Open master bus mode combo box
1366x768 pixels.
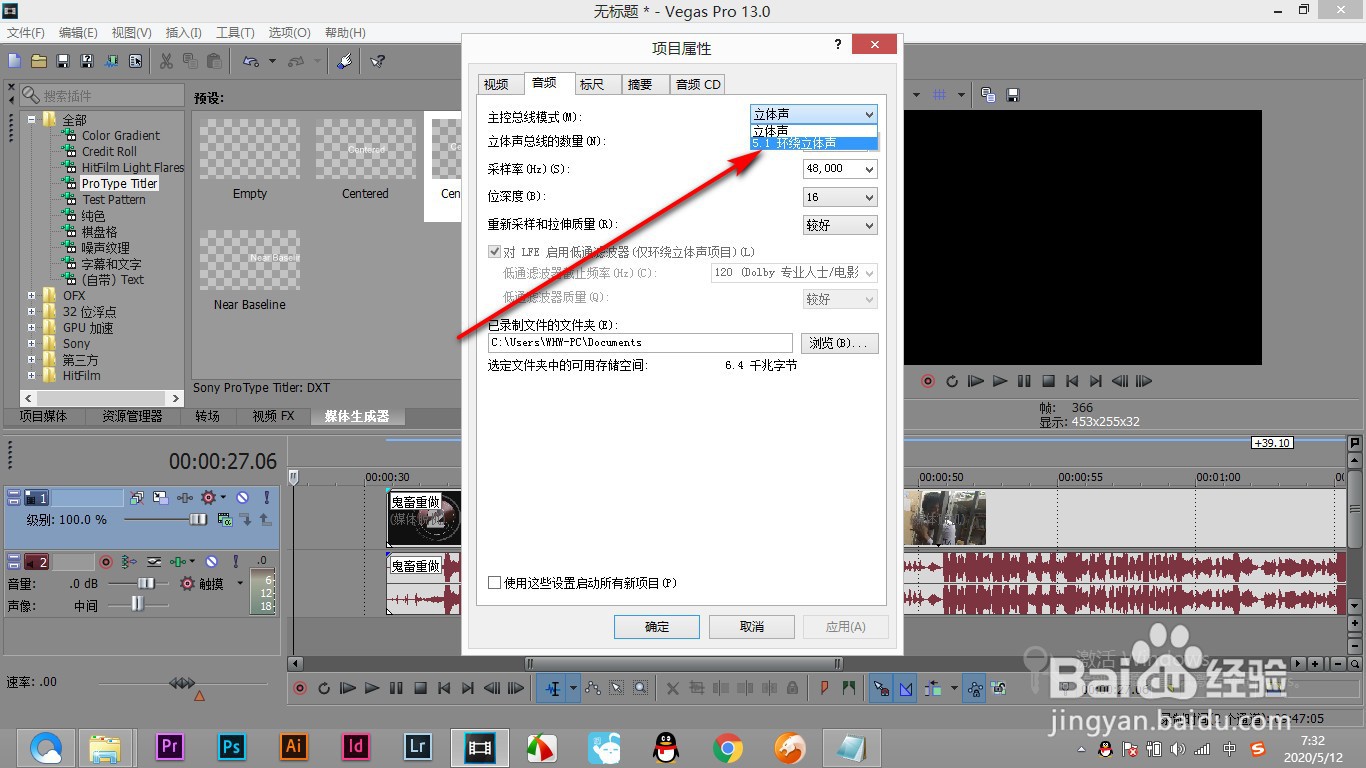(814, 114)
